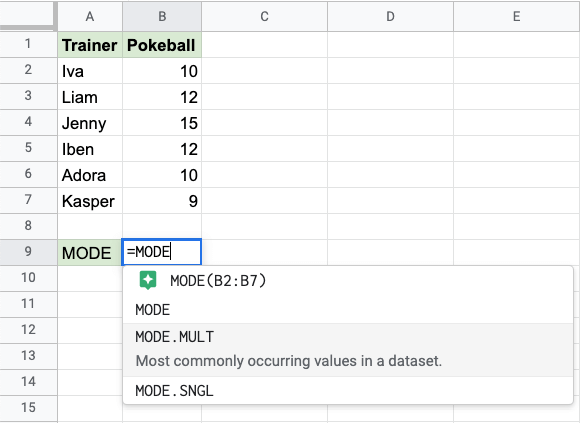Click the Pokeball header cell
The width and height of the screenshot is (580, 423).
(162, 45)
